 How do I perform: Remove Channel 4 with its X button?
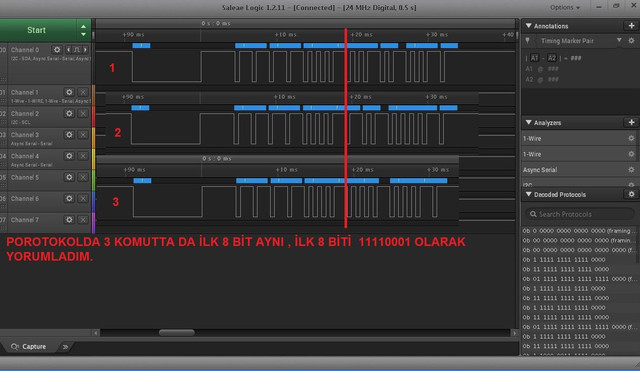(x=83, y=156)
